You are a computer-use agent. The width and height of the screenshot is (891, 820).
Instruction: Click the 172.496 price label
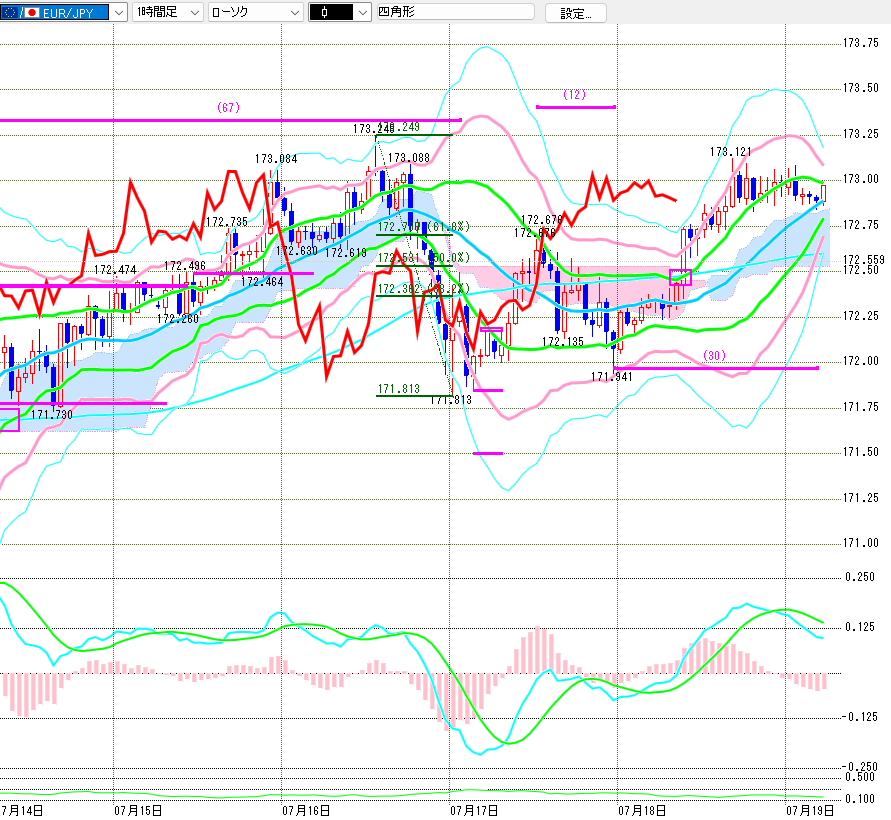click(185, 265)
